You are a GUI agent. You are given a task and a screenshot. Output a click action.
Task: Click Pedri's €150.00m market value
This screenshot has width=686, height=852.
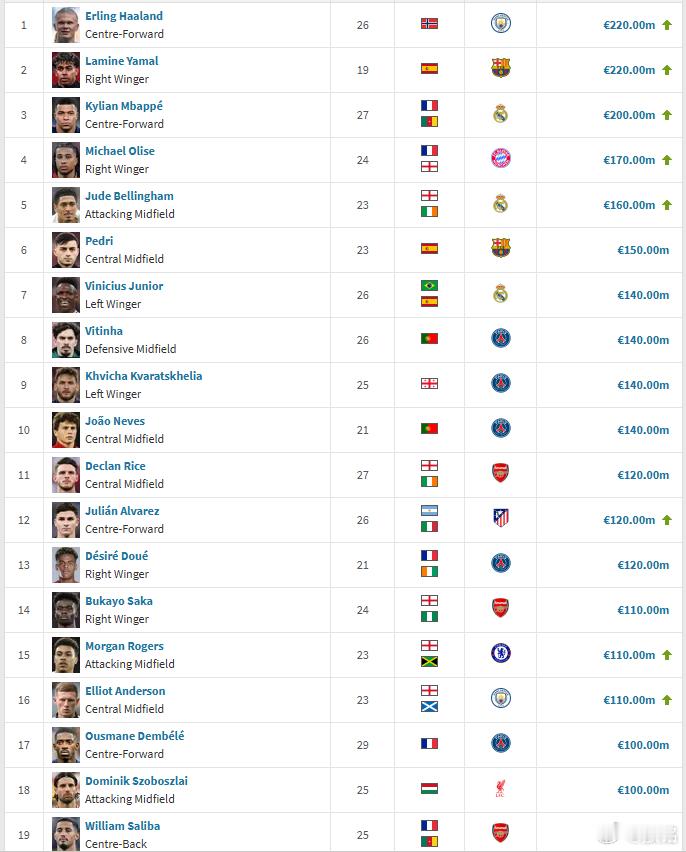pyautogui.click(x=643, y=250)
